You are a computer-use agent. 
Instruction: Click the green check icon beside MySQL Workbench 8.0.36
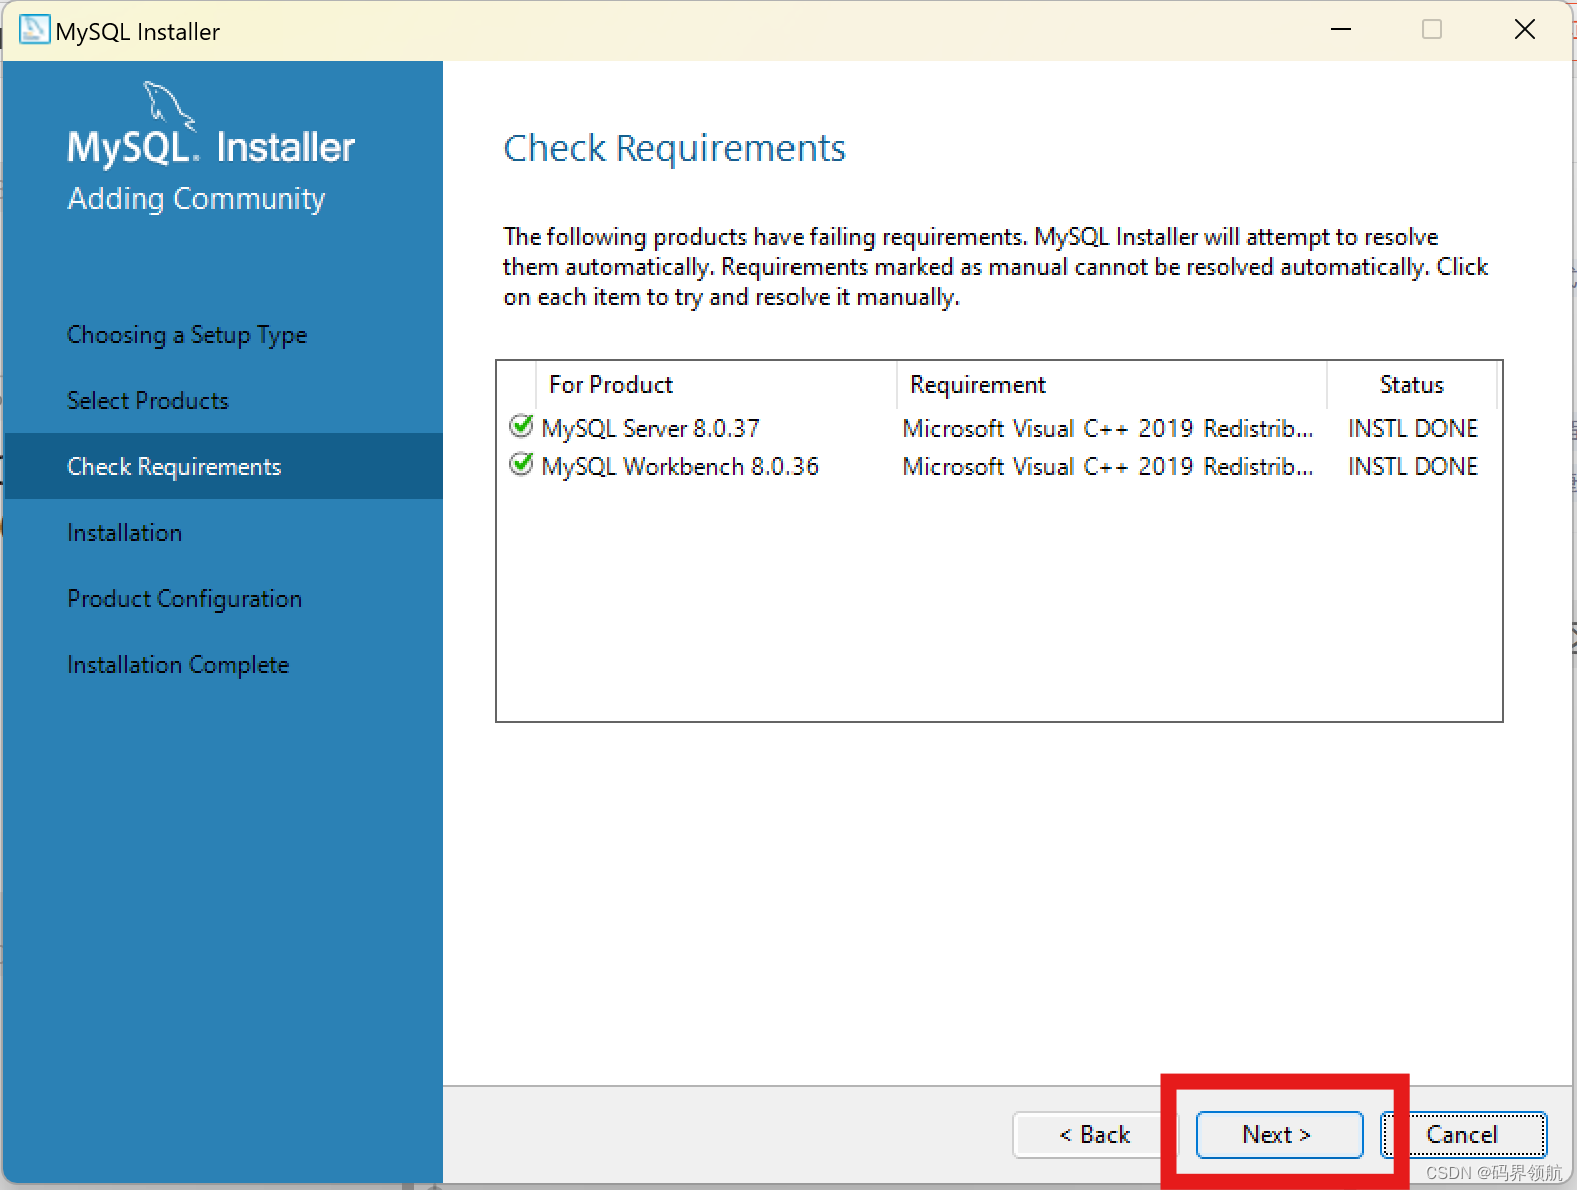[x=521, y=465]
